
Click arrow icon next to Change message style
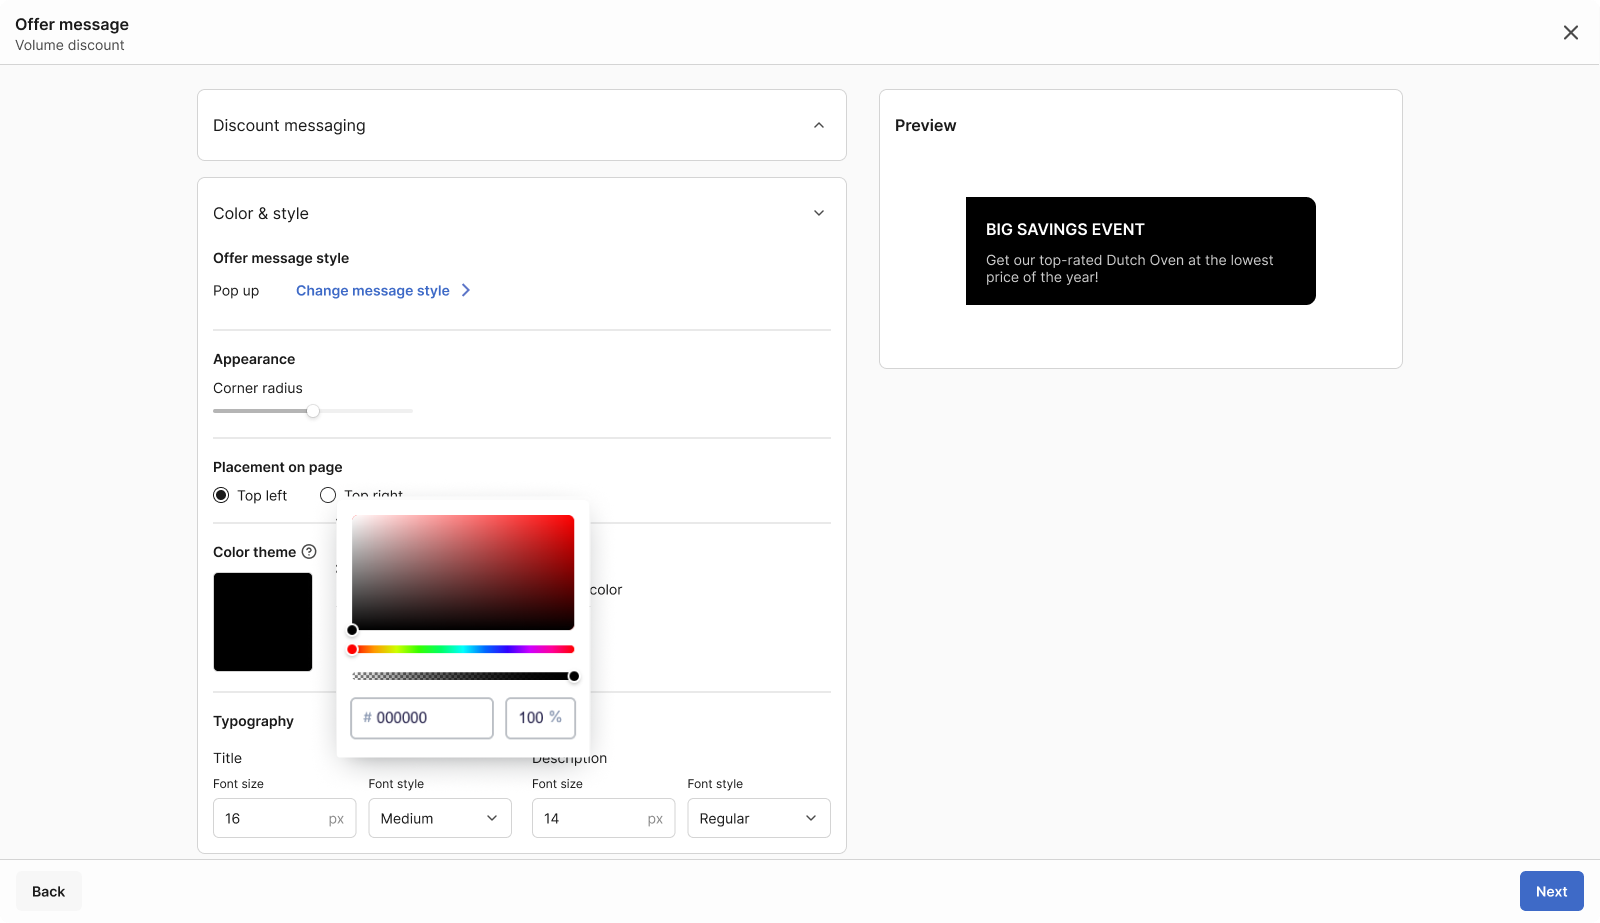pos(466,290)
